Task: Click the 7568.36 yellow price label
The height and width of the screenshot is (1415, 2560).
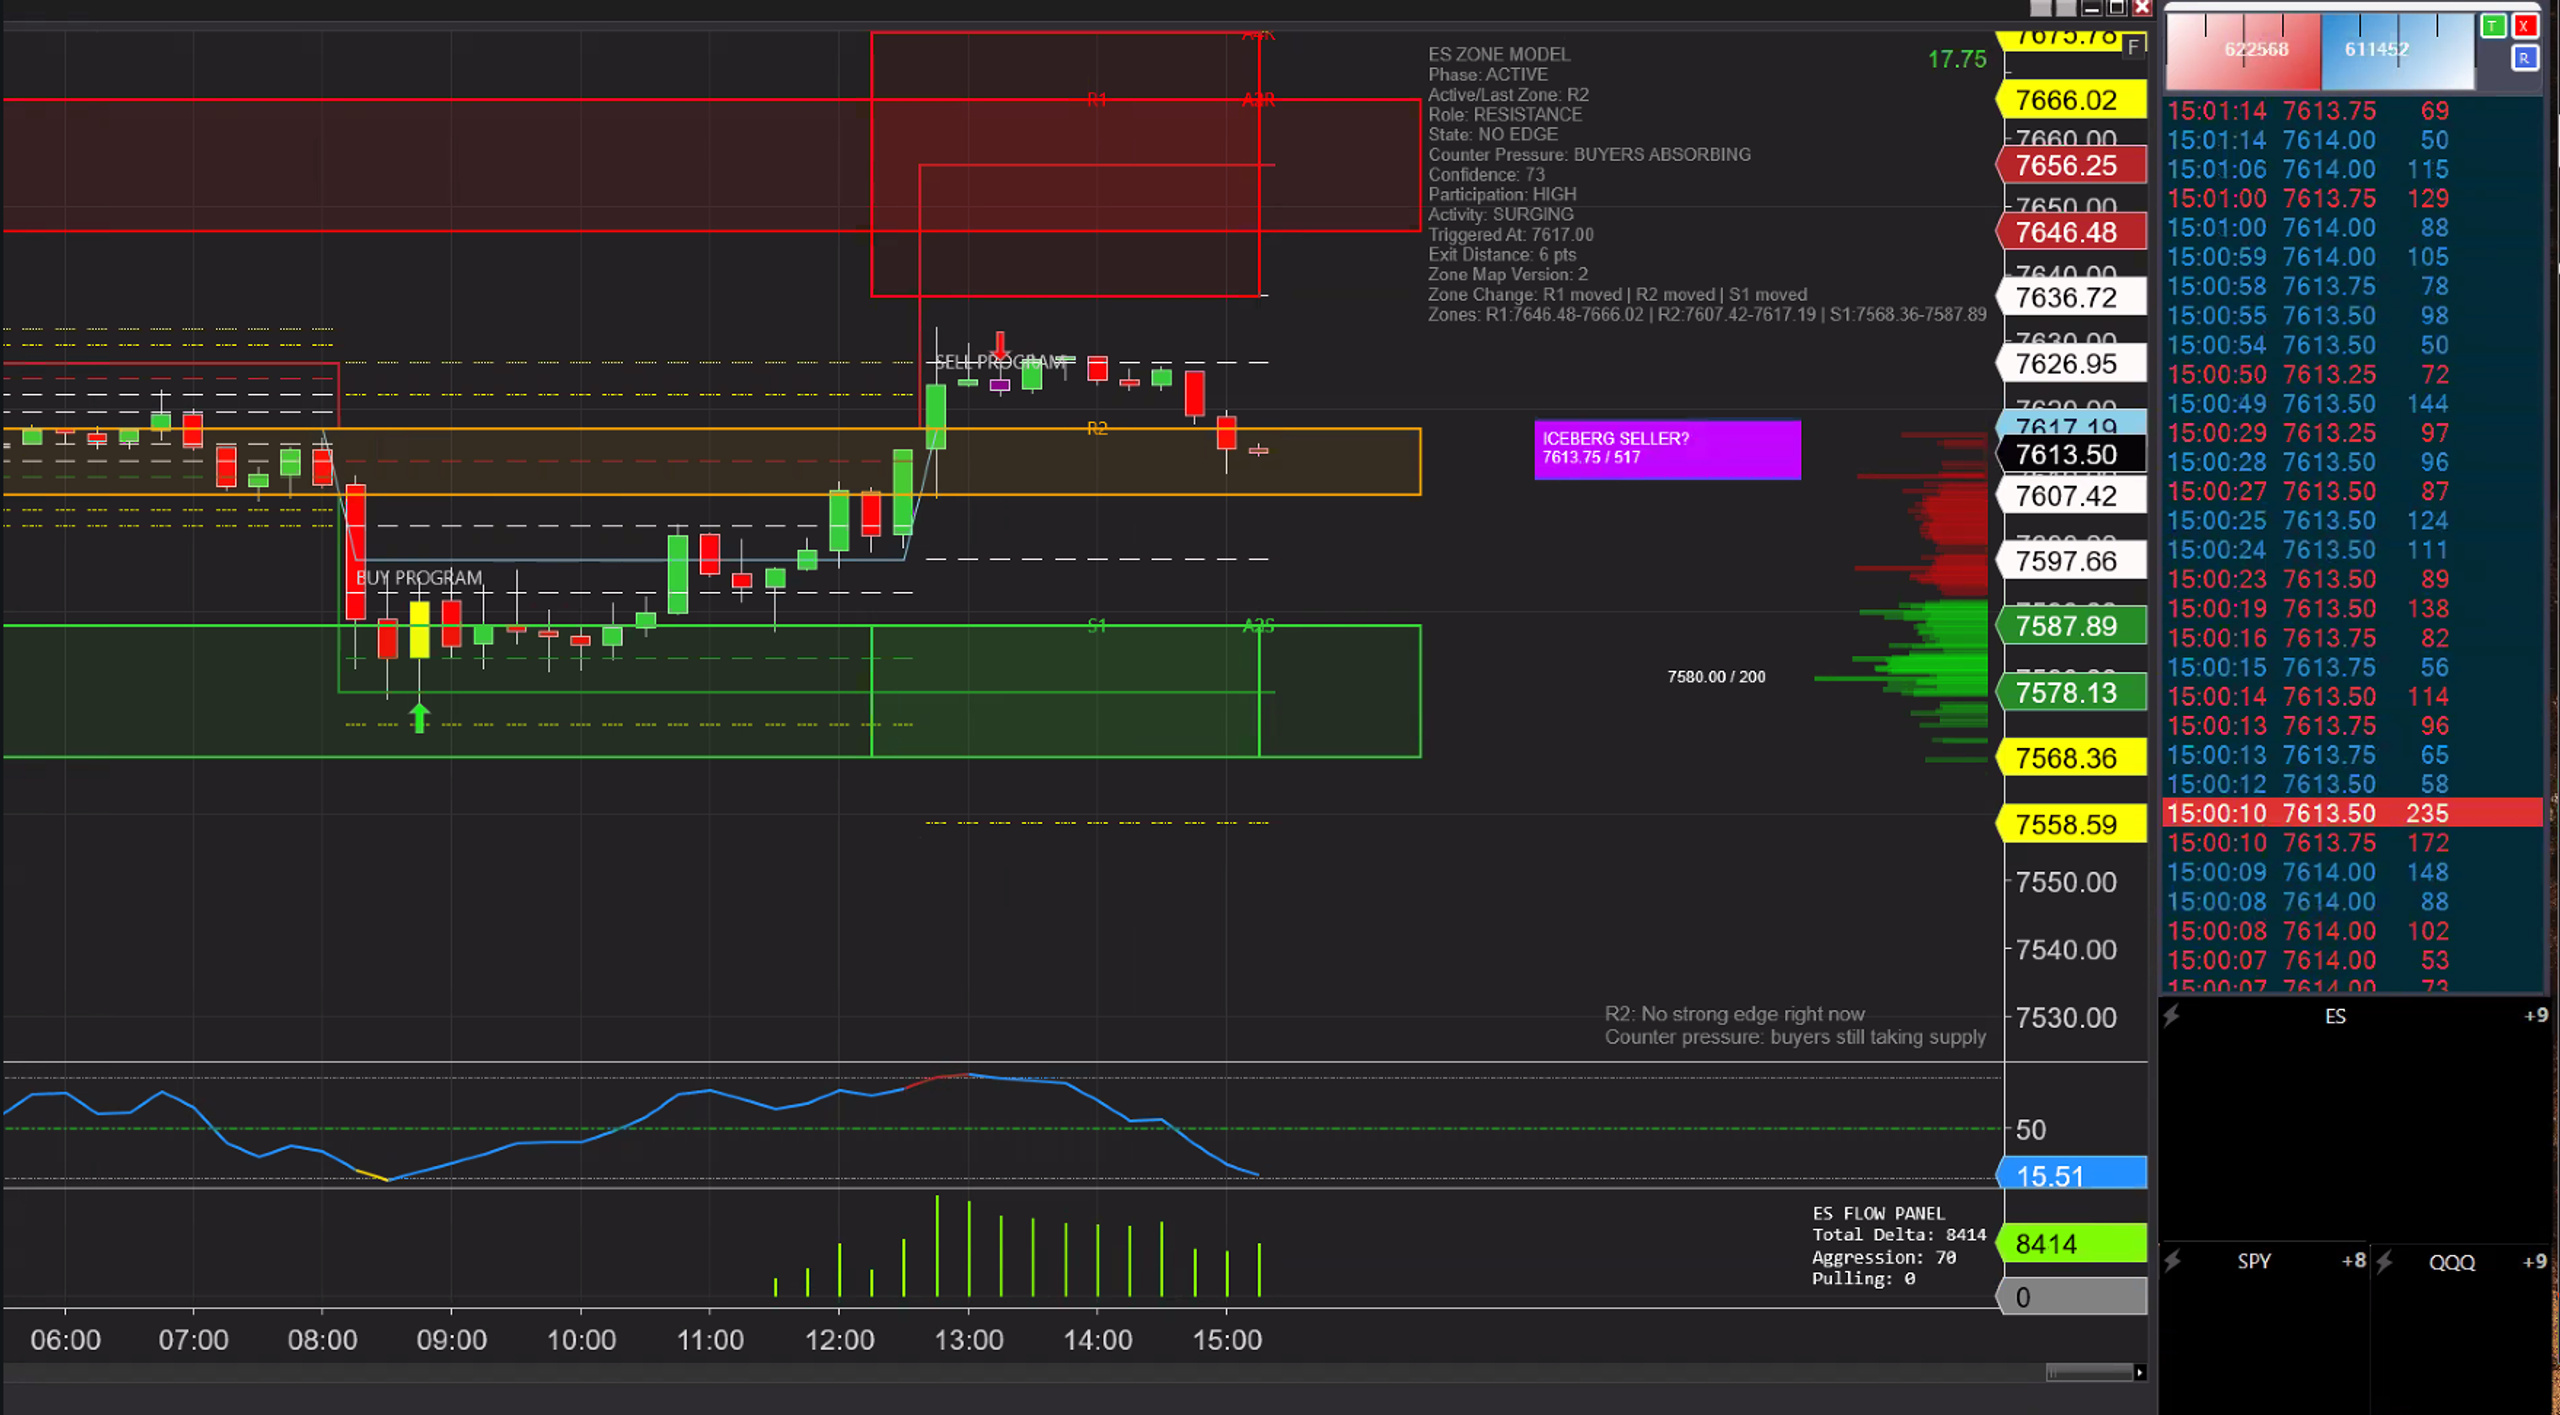Action: (2071, 758)
